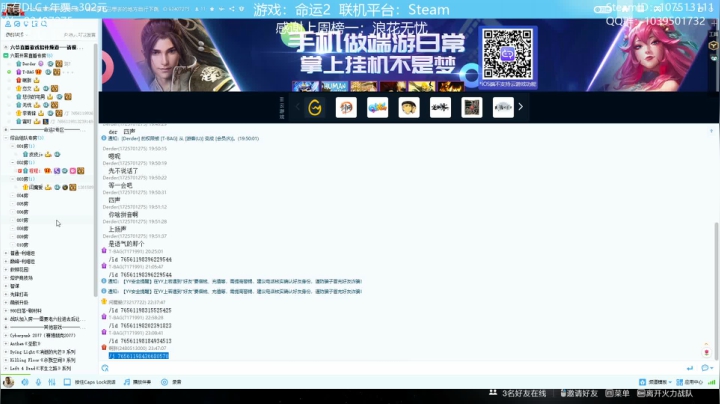
Task: Click the channel tree vertical scrollbar
Action: (95, 170)
